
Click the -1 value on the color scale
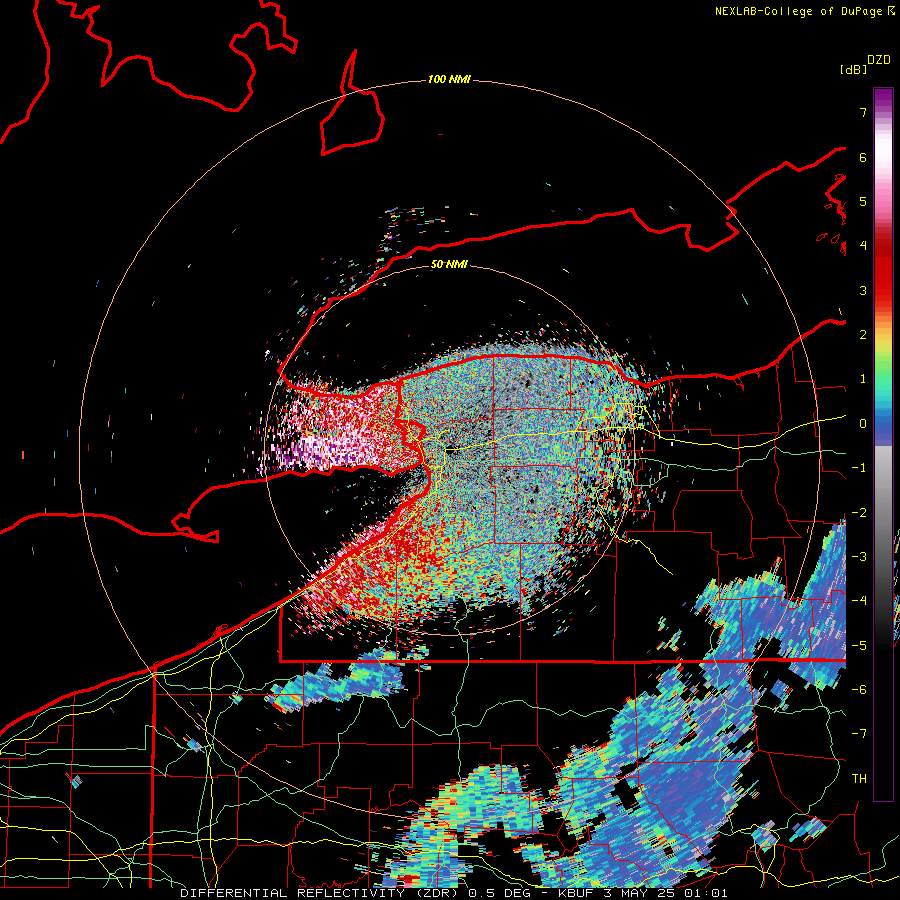tap(859, 468)
